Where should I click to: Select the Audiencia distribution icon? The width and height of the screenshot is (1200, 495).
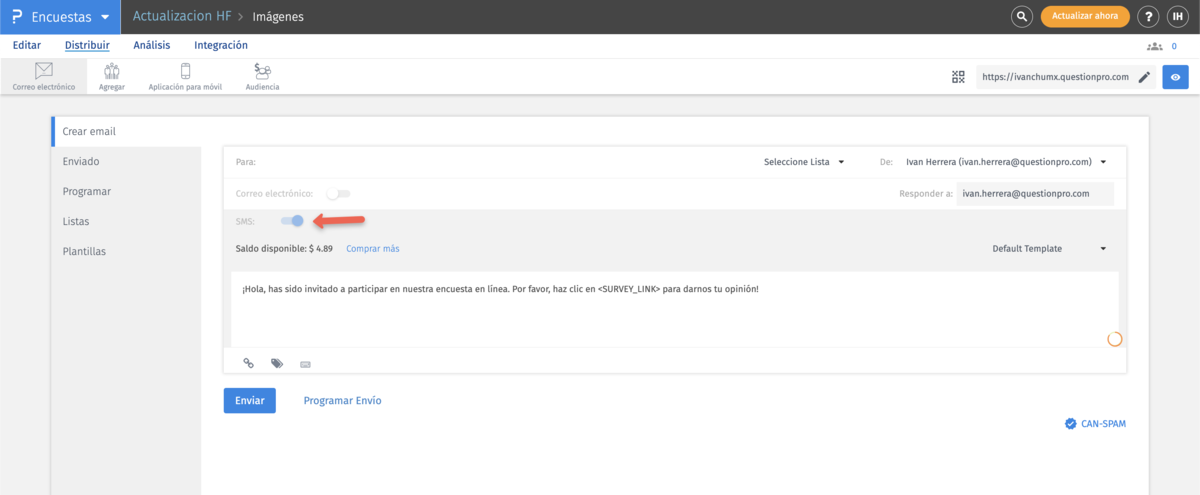262,76
